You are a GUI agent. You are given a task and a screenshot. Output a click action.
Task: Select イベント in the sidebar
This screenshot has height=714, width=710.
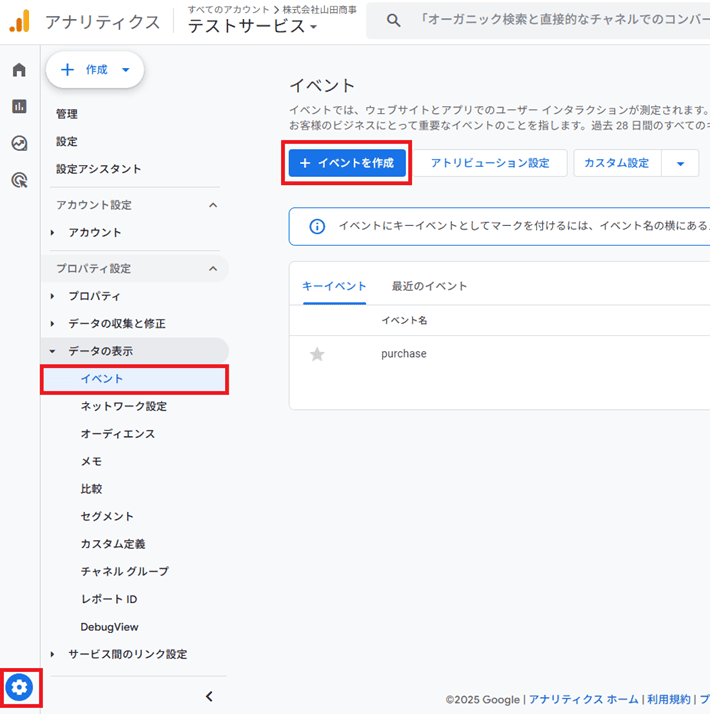[x=134, y=379]
